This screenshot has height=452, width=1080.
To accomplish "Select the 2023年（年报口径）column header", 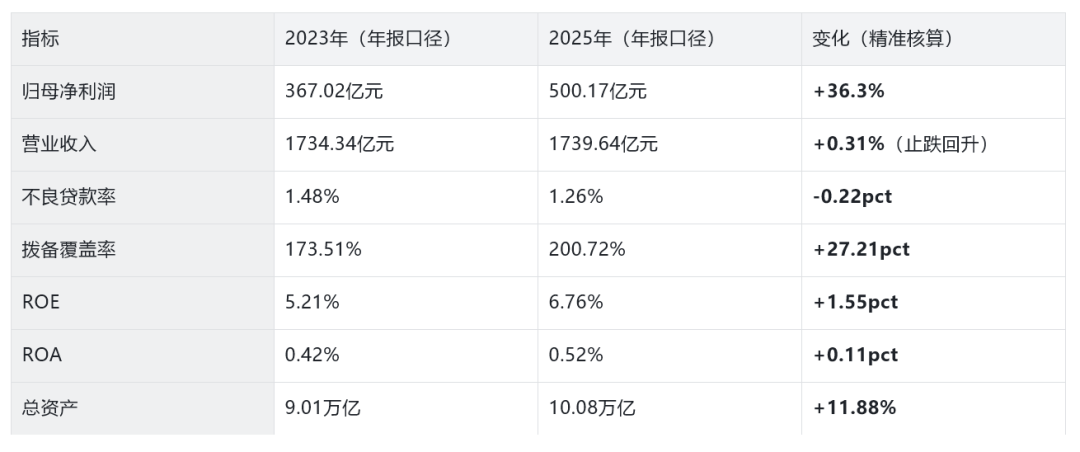I will pyautogui.click(x=369, y=39).
